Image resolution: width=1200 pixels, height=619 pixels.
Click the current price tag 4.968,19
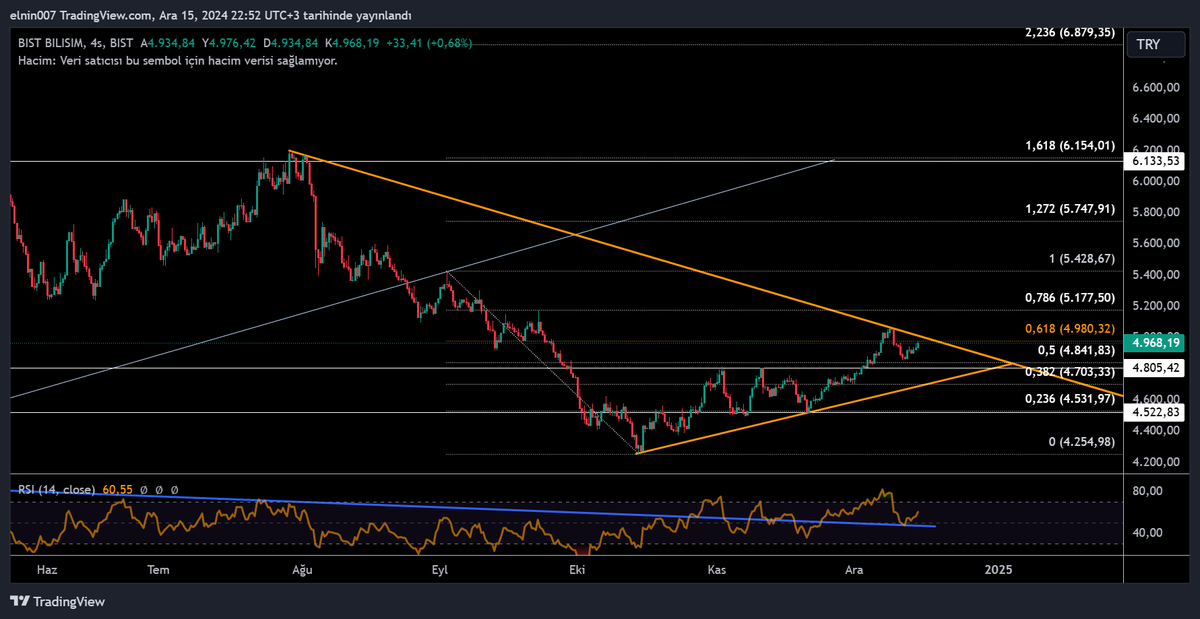point(1152,343)
